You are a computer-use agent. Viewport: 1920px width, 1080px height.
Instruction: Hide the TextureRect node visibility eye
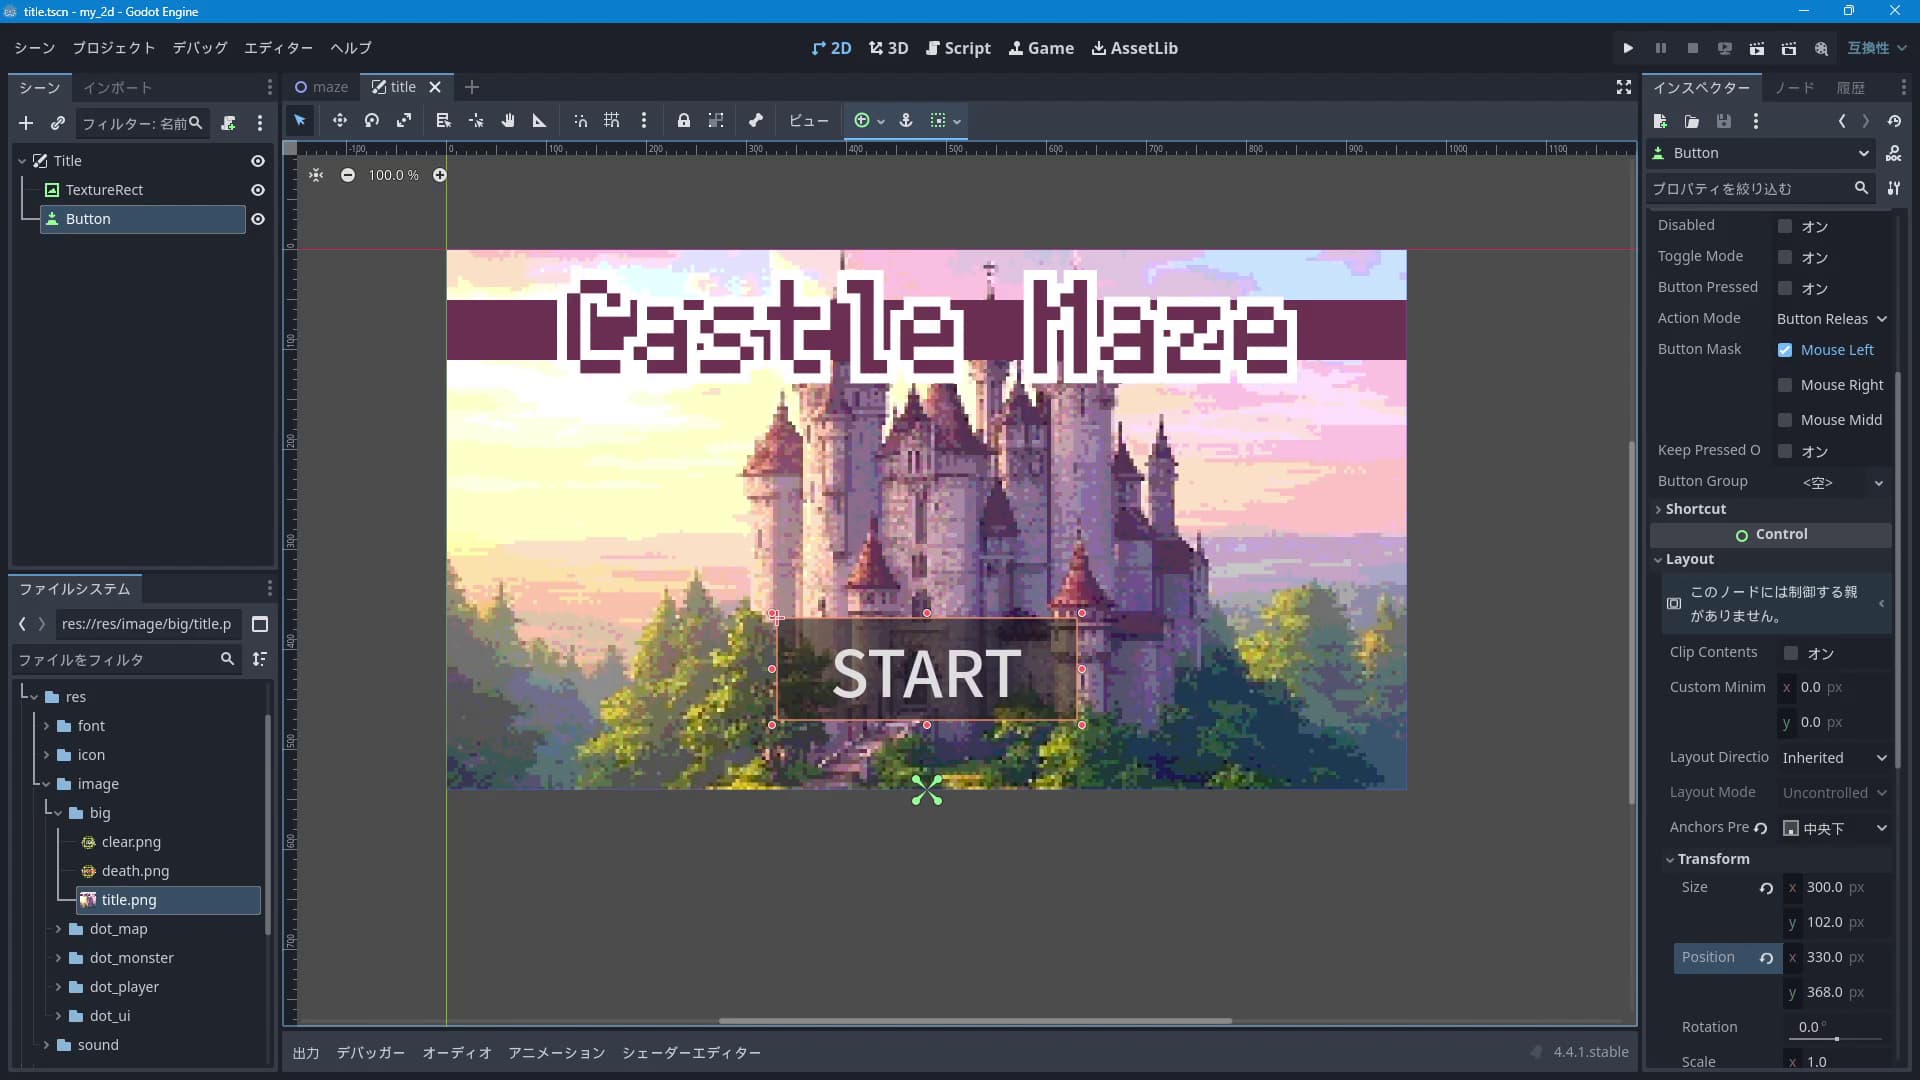point(258,190)
